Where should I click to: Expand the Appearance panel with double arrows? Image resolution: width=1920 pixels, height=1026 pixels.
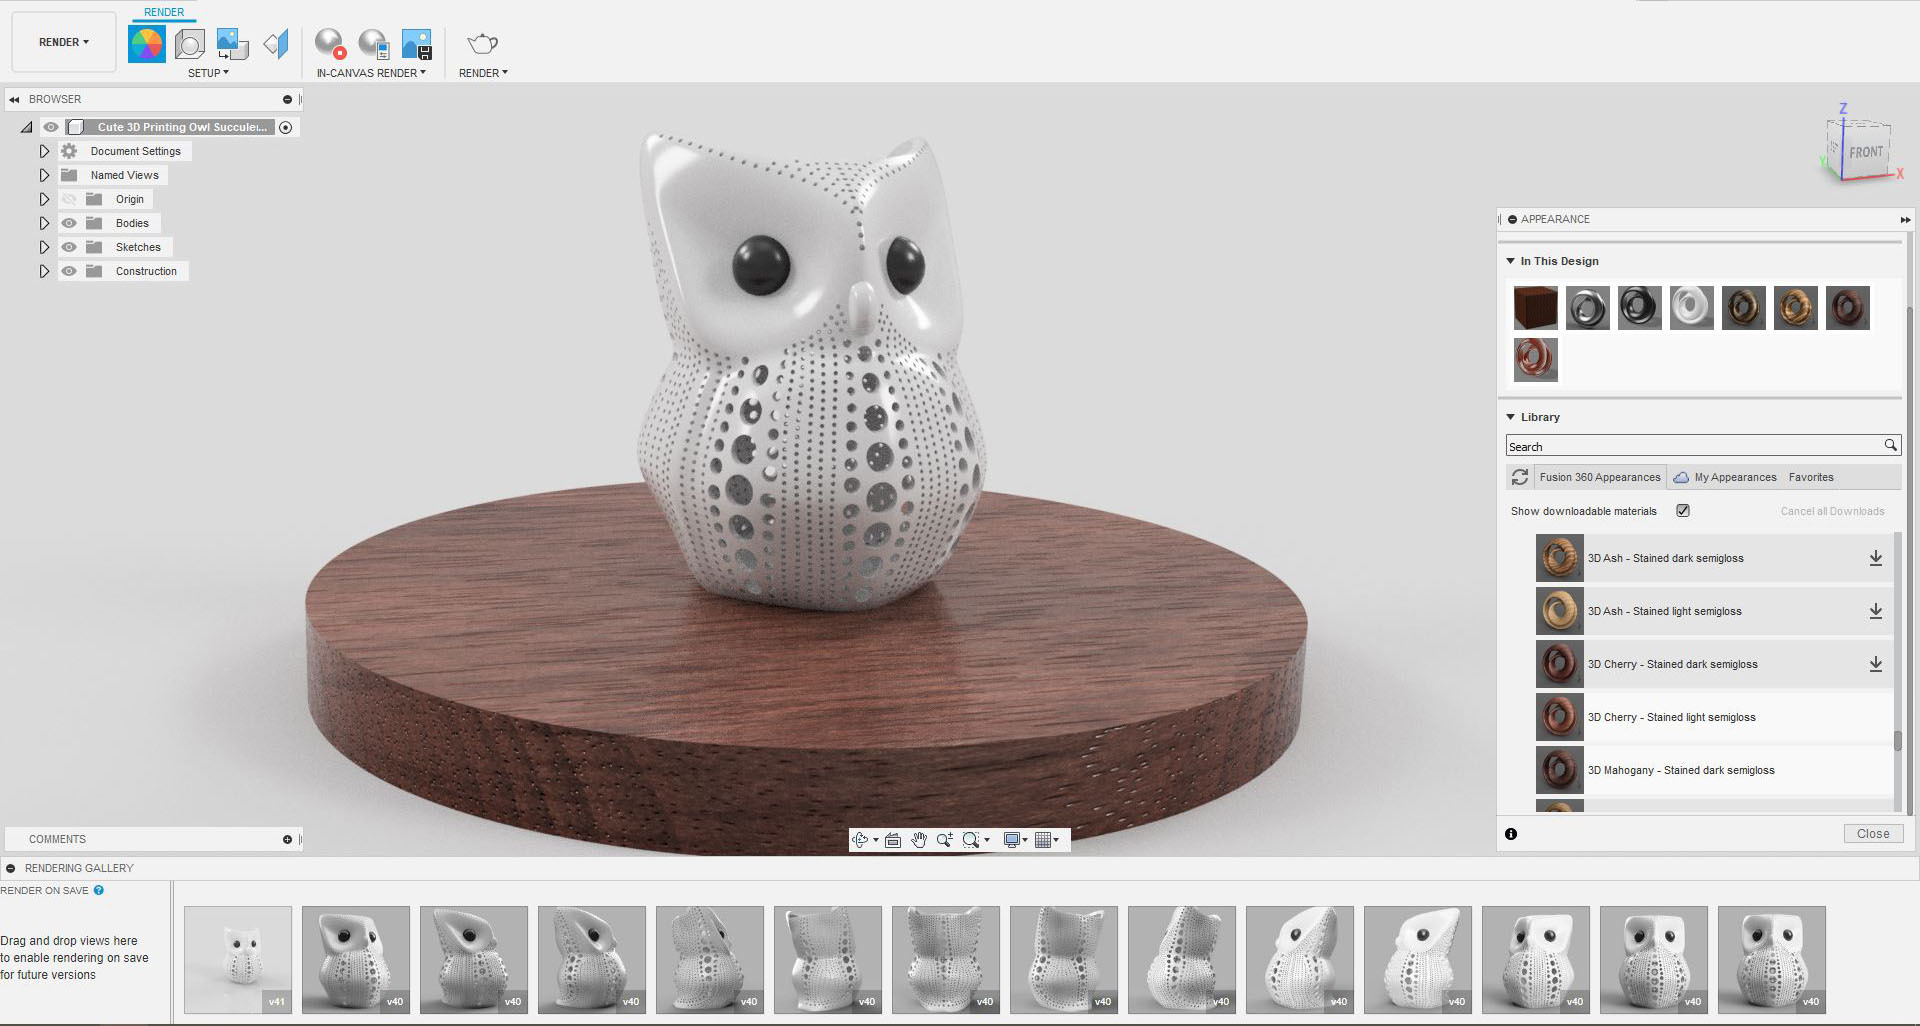coord(1905,219)
